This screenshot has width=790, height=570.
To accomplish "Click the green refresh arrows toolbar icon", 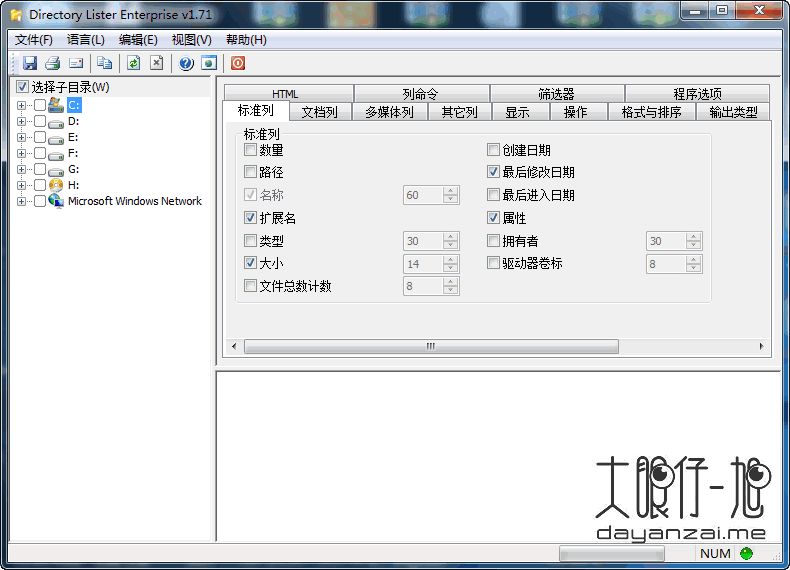I will 134,63.
